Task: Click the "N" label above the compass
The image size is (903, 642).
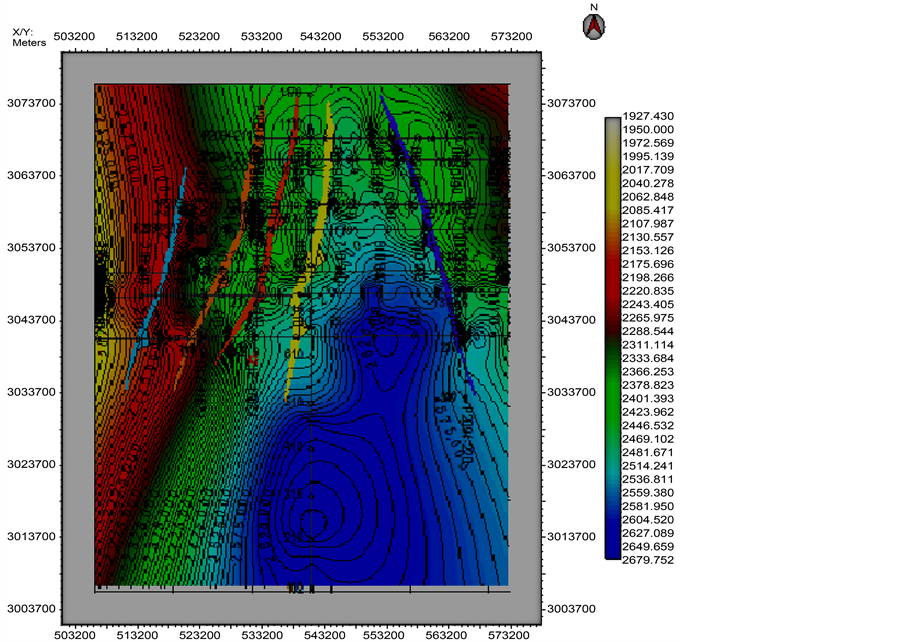Action: click(594, 8)
